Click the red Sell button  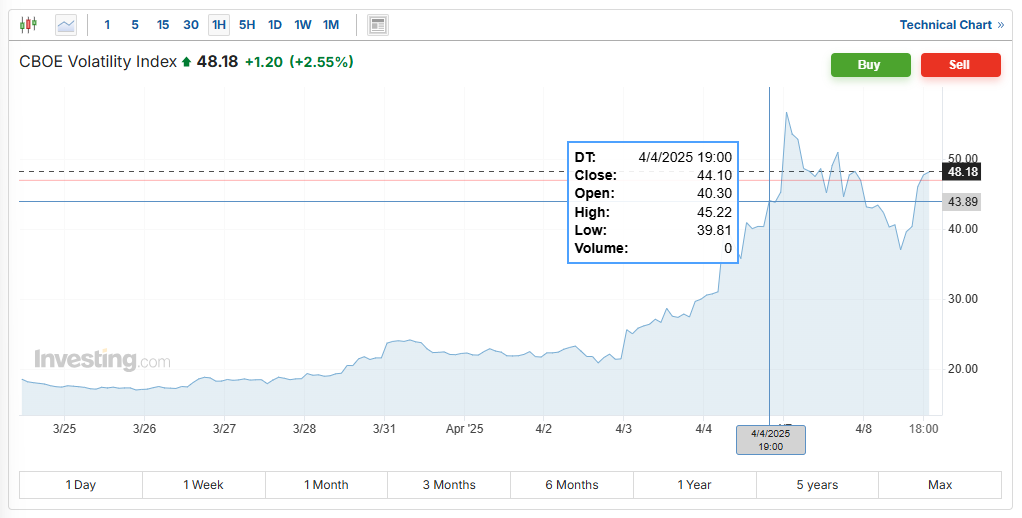click(960, 65)
